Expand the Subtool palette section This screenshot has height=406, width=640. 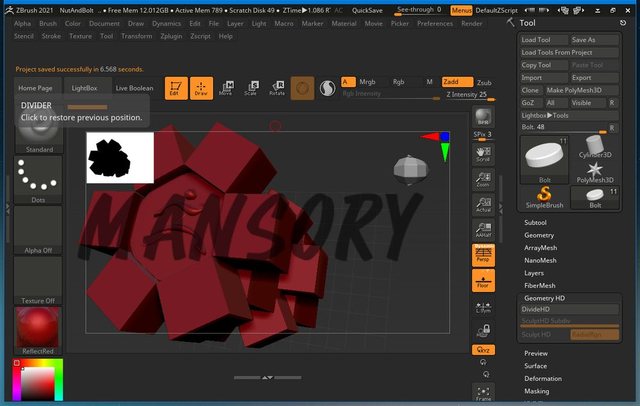tap(536, 222)
